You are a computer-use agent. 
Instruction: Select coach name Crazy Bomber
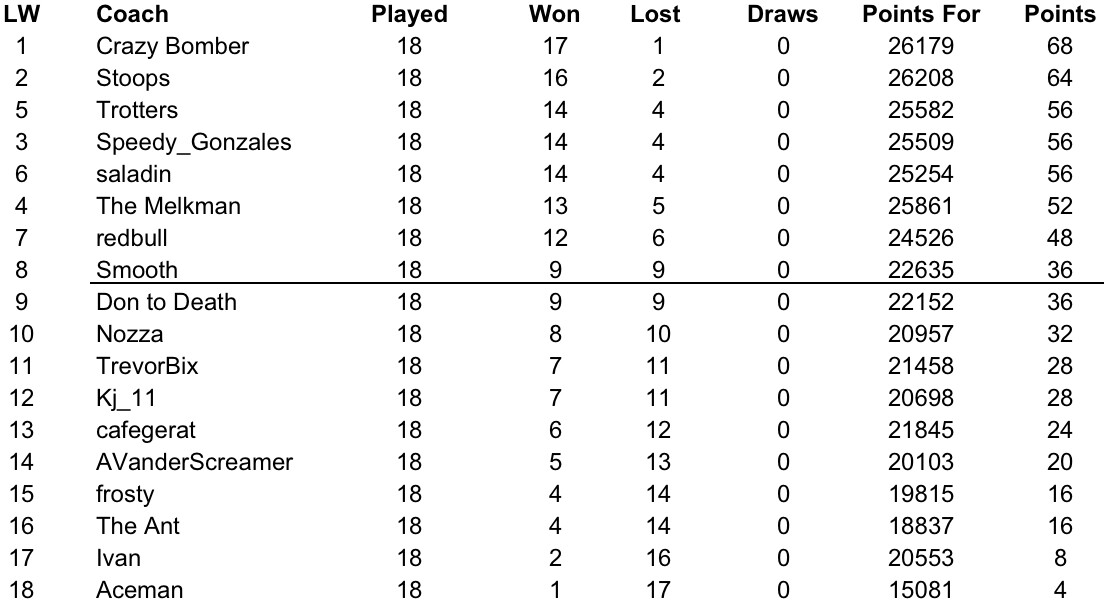click(172, 46)
